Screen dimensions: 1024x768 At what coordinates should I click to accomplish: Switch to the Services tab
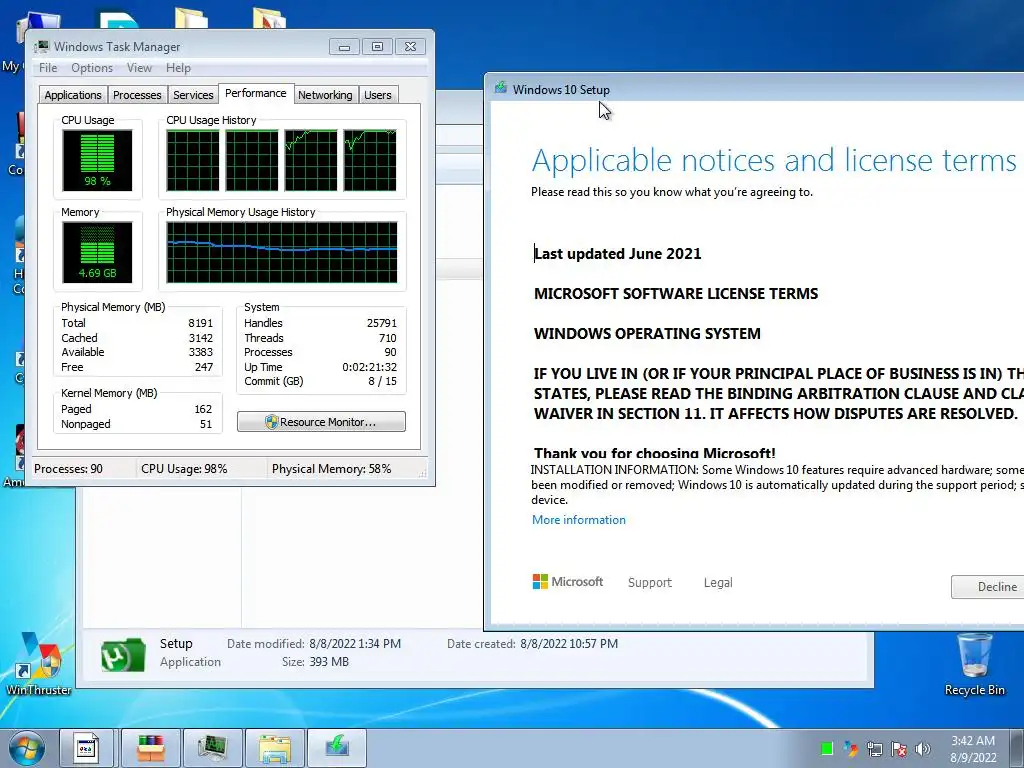tap(193, 95)
